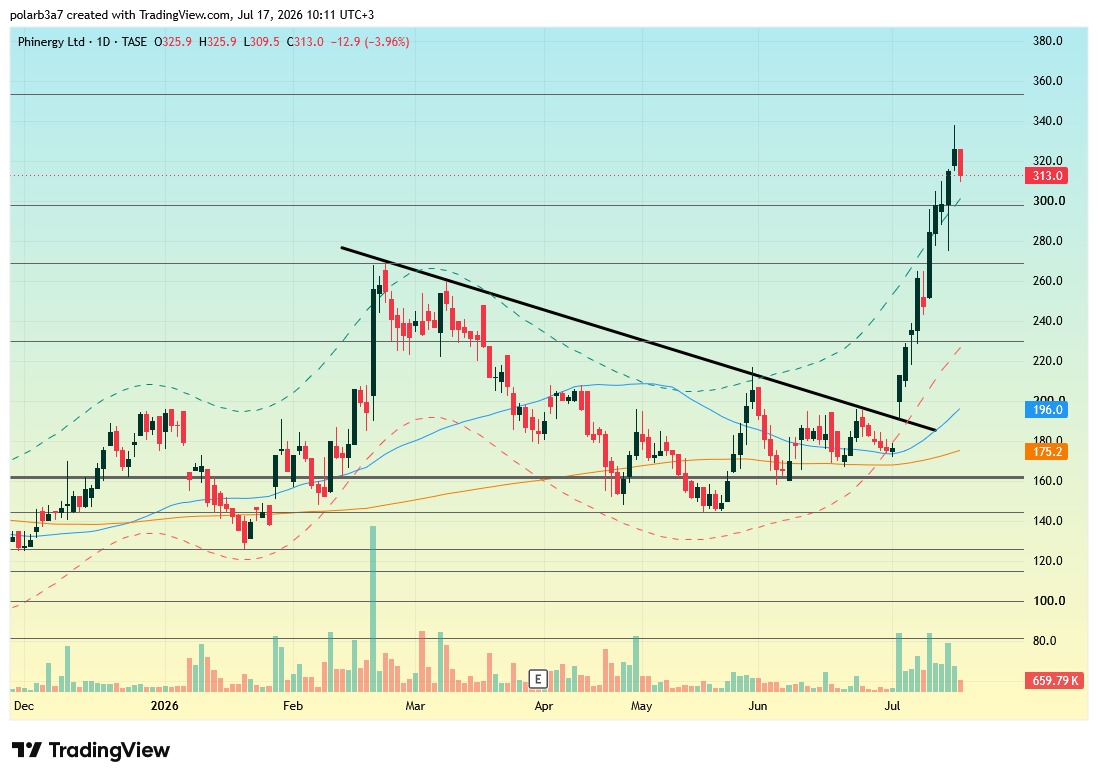This screenshot has height=780, width=1098.
Task: Click the 'Mar' time axis label
Action: click(x=415, y=706)
